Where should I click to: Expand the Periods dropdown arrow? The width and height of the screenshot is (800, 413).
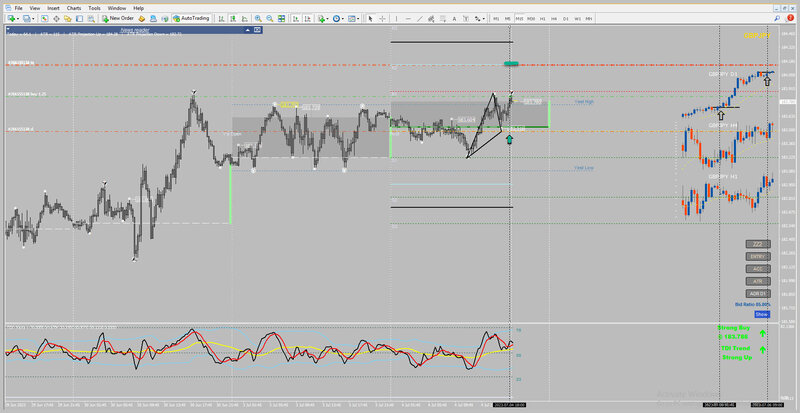(x=343, y=18)
